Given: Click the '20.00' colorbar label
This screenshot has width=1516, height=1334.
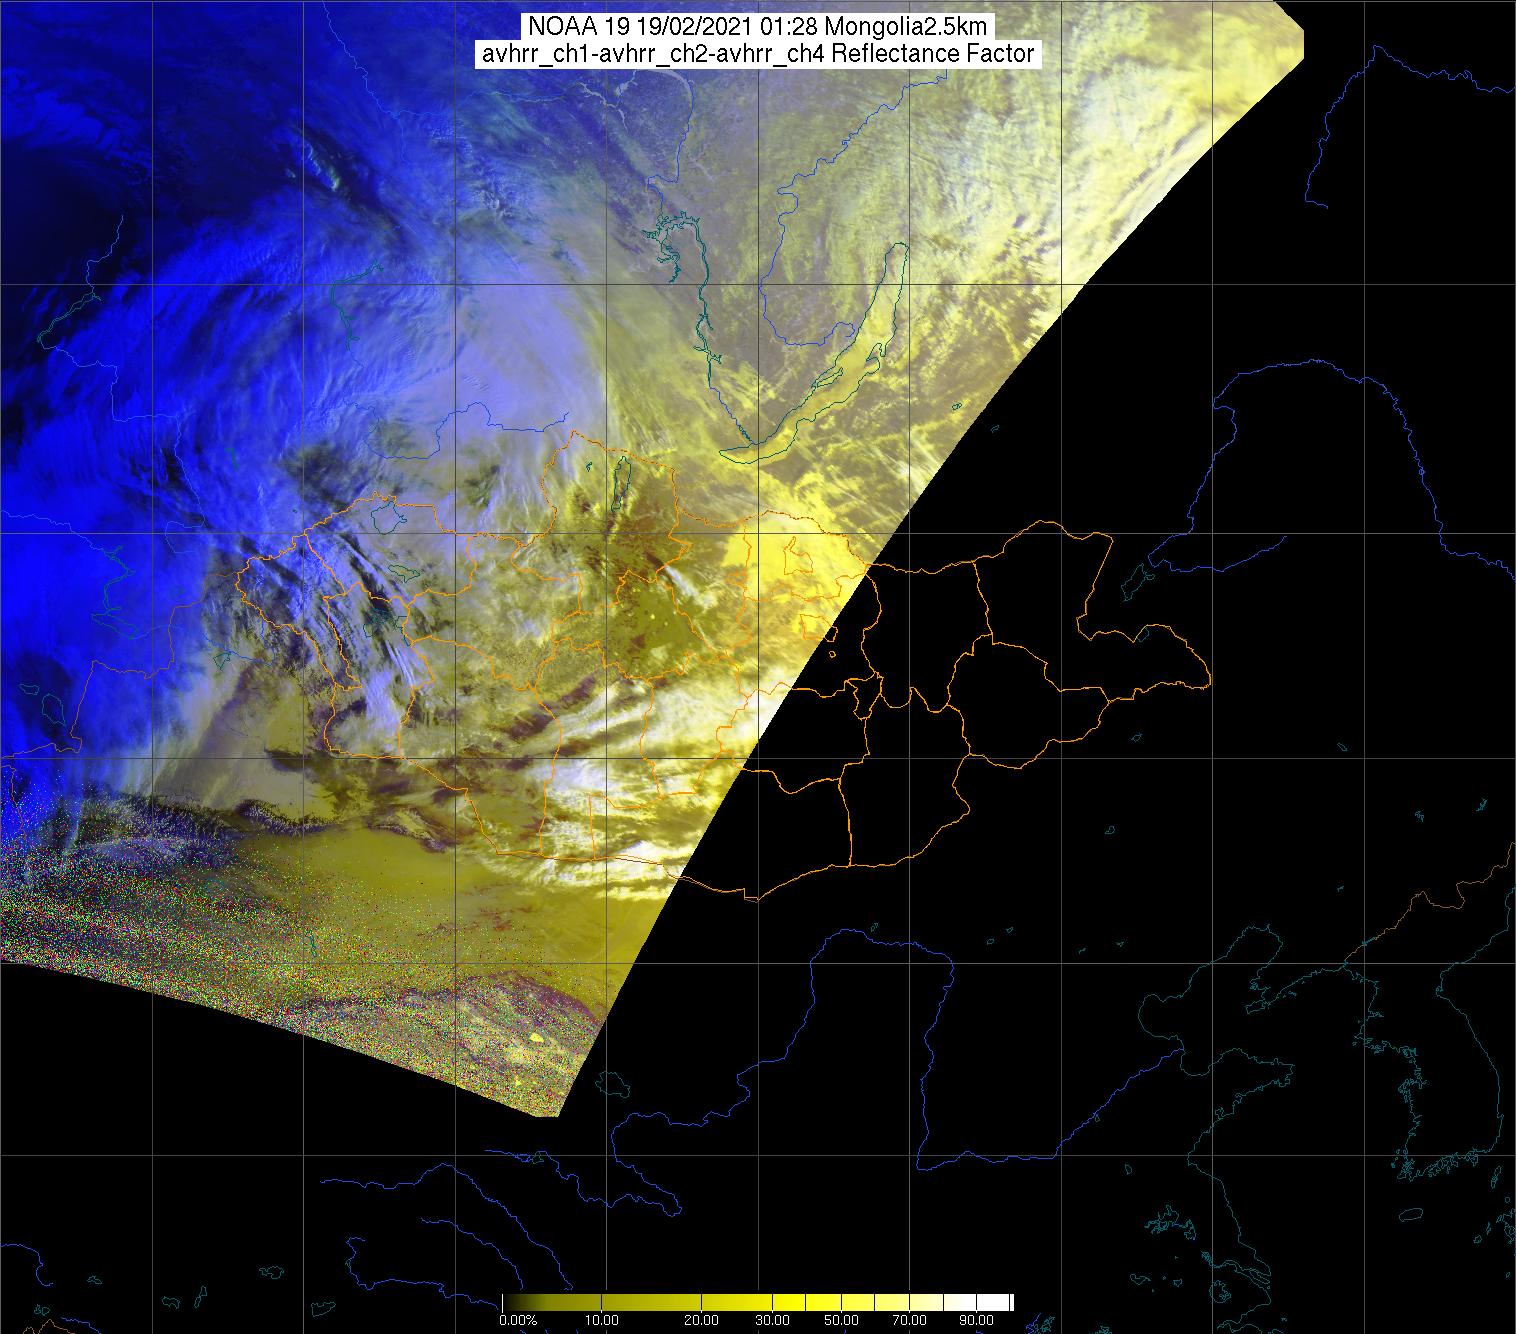Looking at the screenshot, I should [x=702, y=1321].
